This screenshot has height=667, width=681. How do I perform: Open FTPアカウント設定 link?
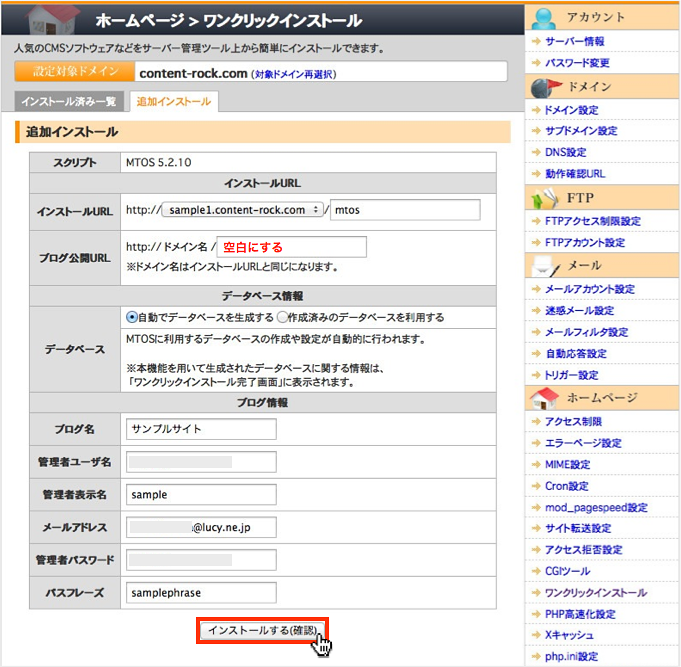(x=585, y=242)
